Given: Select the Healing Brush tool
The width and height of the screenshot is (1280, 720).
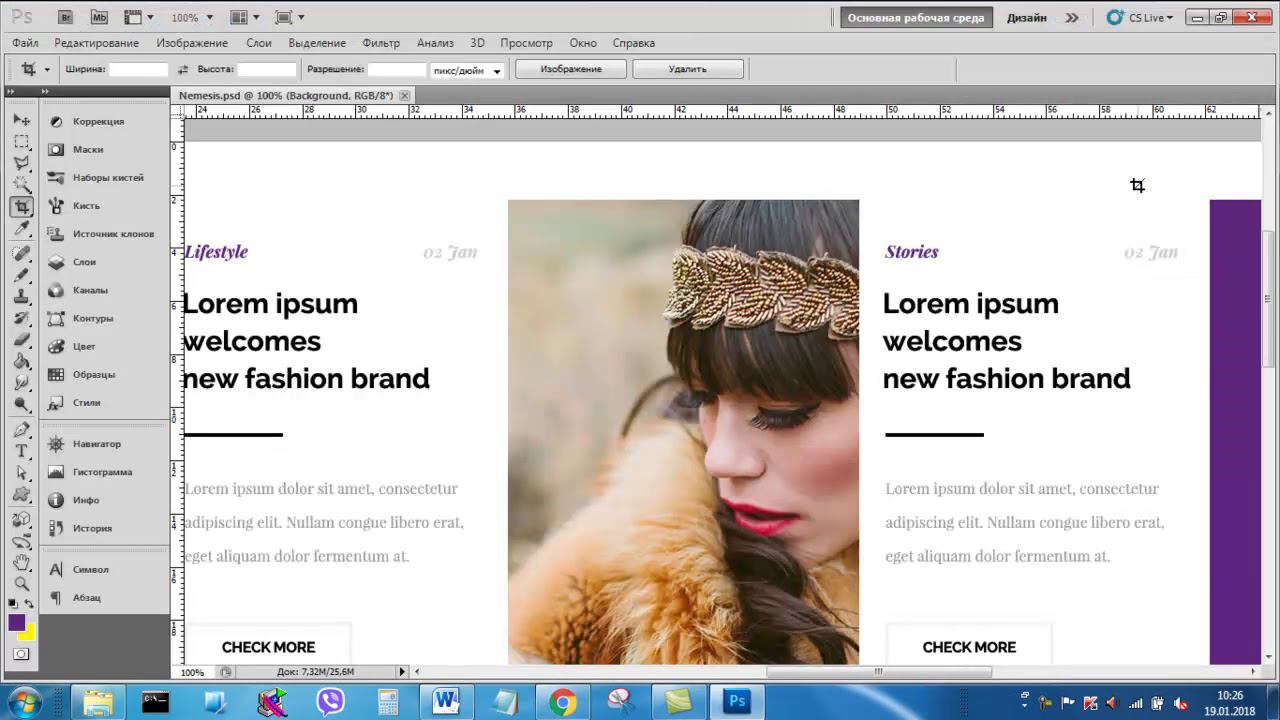Looking at the screenshot, I should click(21, 254).
